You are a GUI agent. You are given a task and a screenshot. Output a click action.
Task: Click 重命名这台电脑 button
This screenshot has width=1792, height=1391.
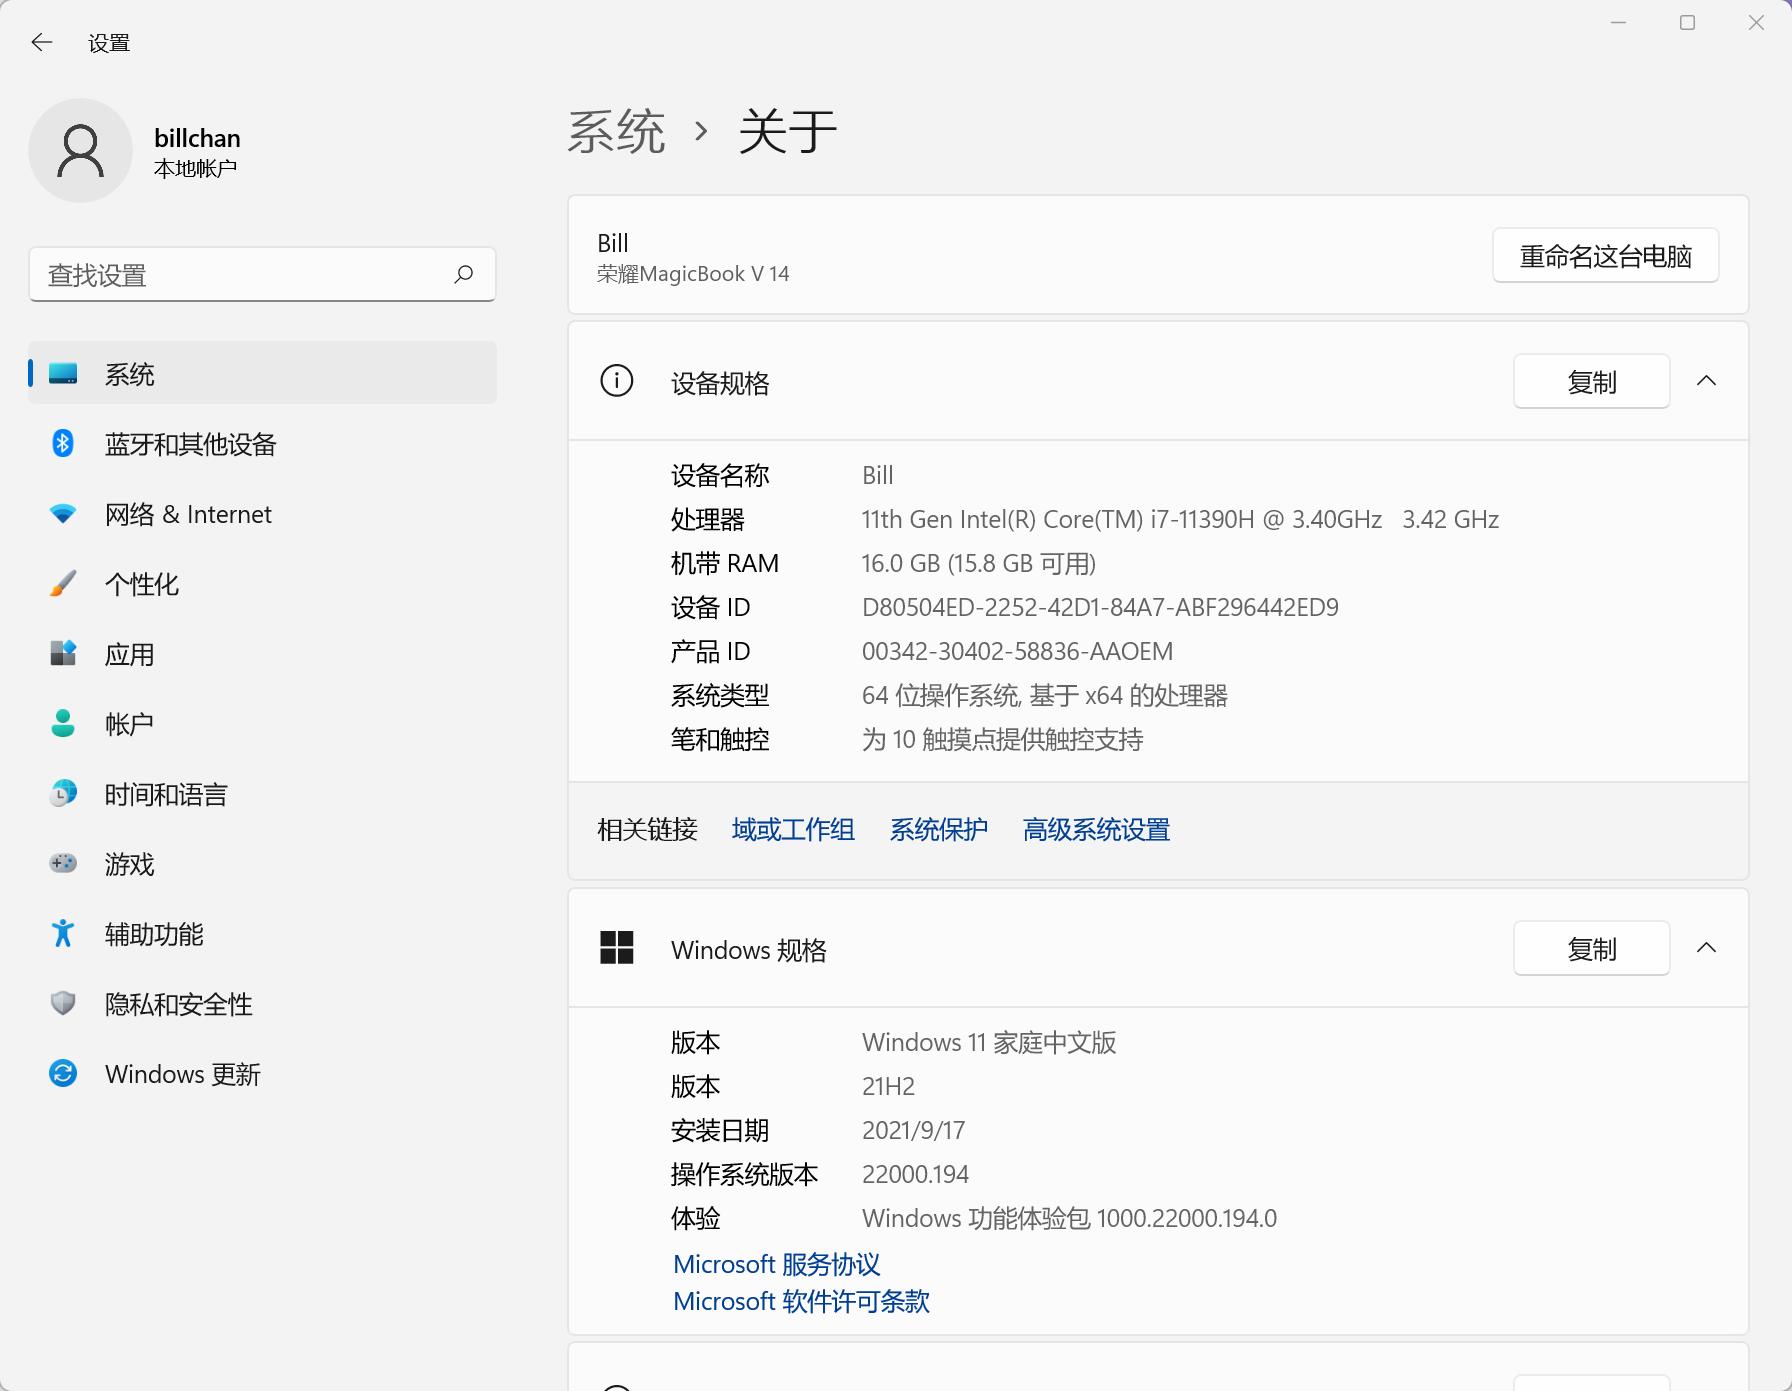pos(1604,255)
